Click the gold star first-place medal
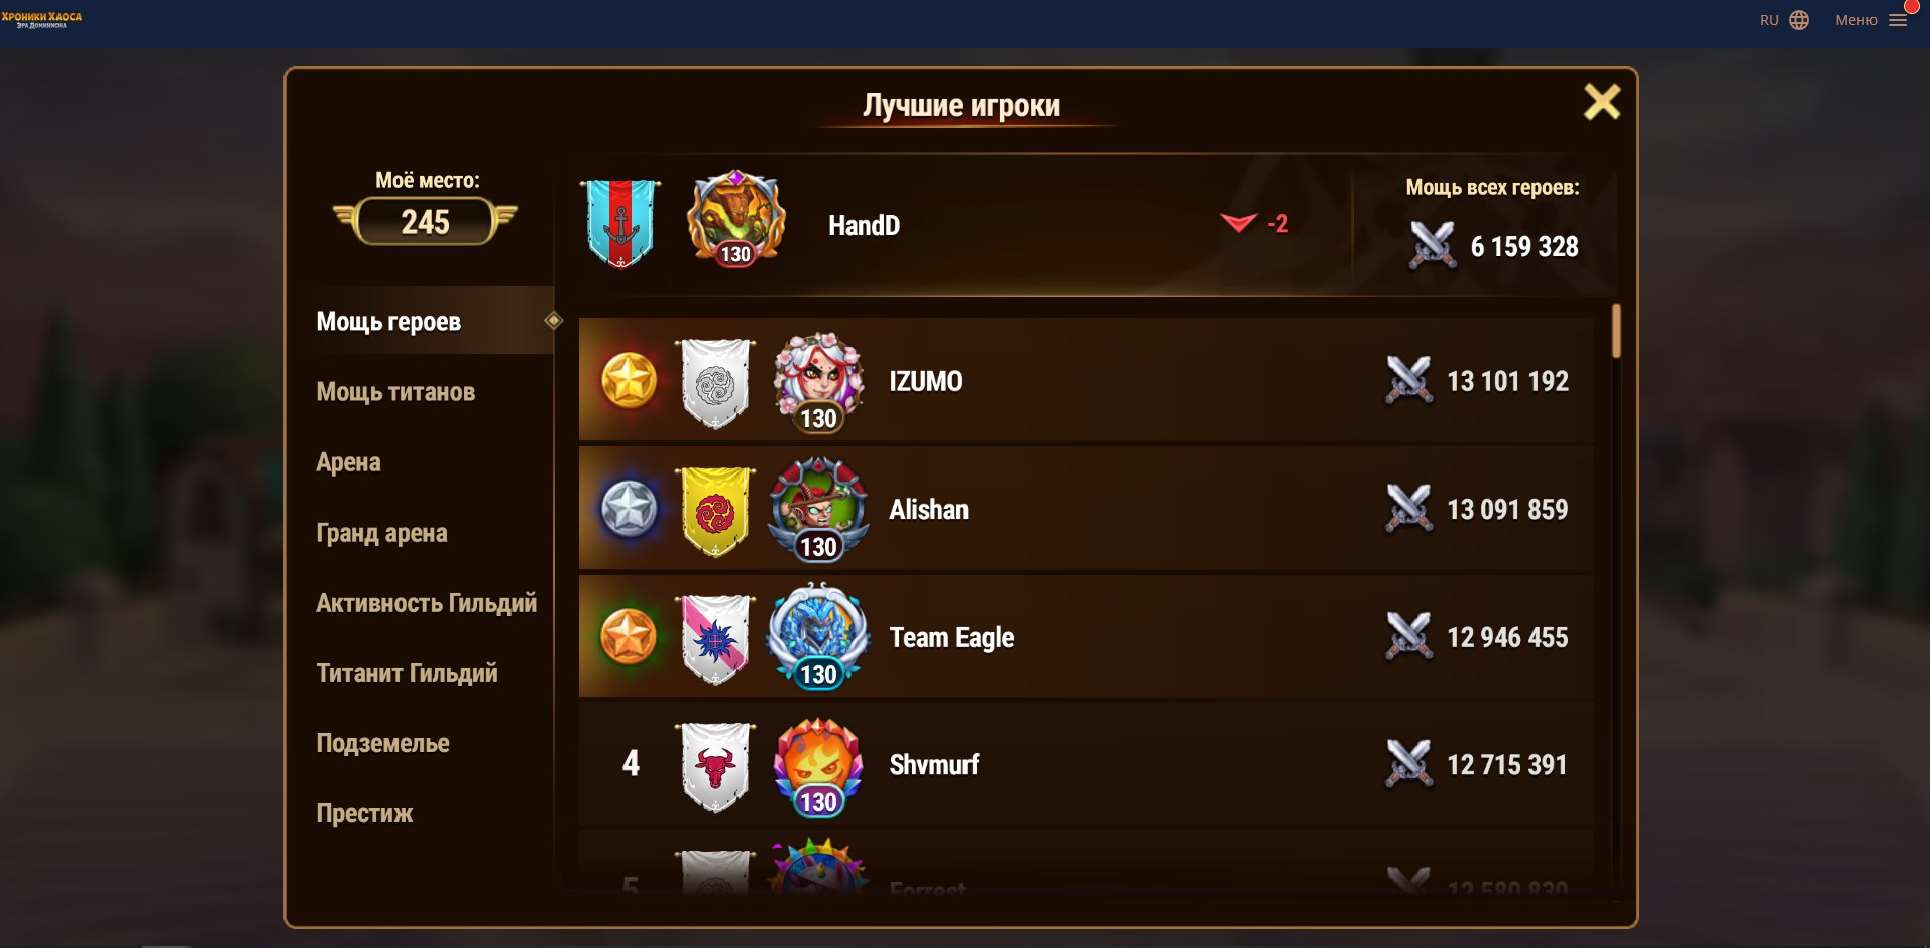Screen dimensions: 1930x948 point(629,380)
